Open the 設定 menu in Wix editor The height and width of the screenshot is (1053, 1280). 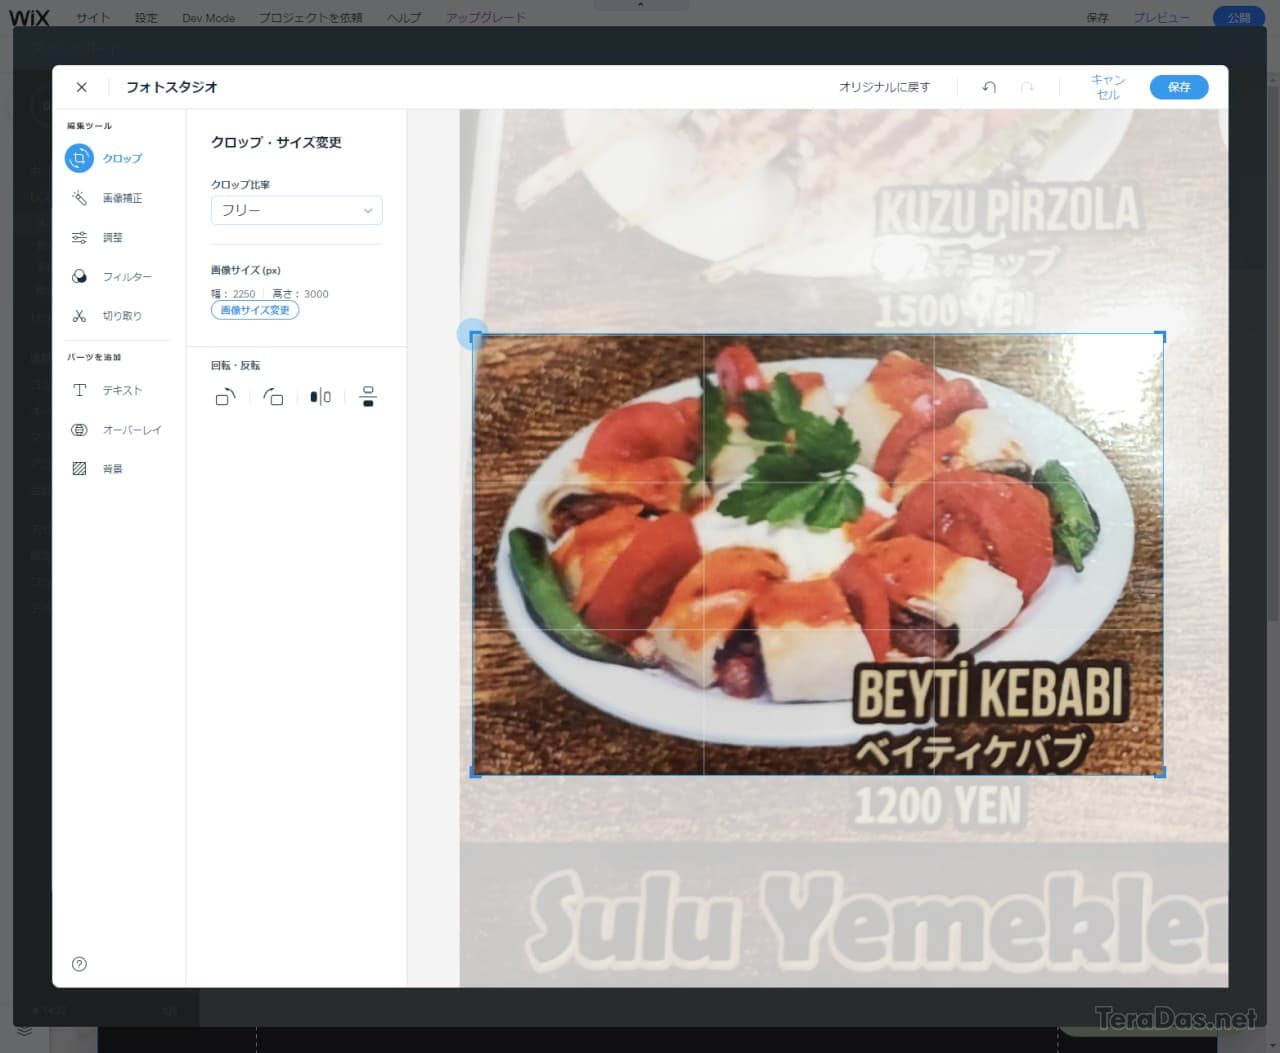tap(146, 18)
